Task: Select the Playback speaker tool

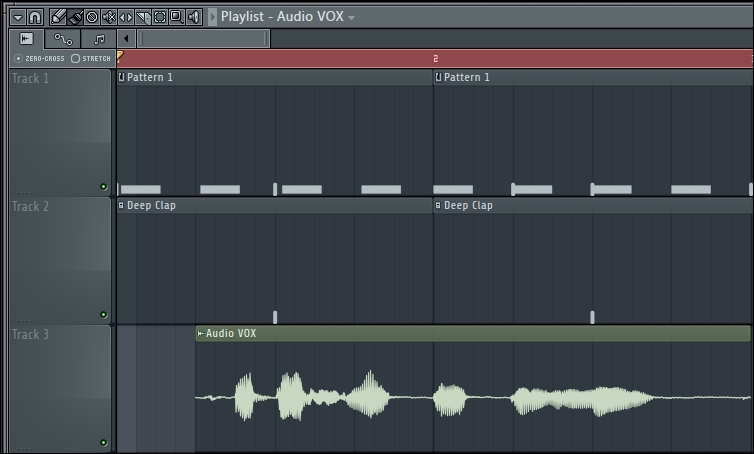Action: [194, 17]
